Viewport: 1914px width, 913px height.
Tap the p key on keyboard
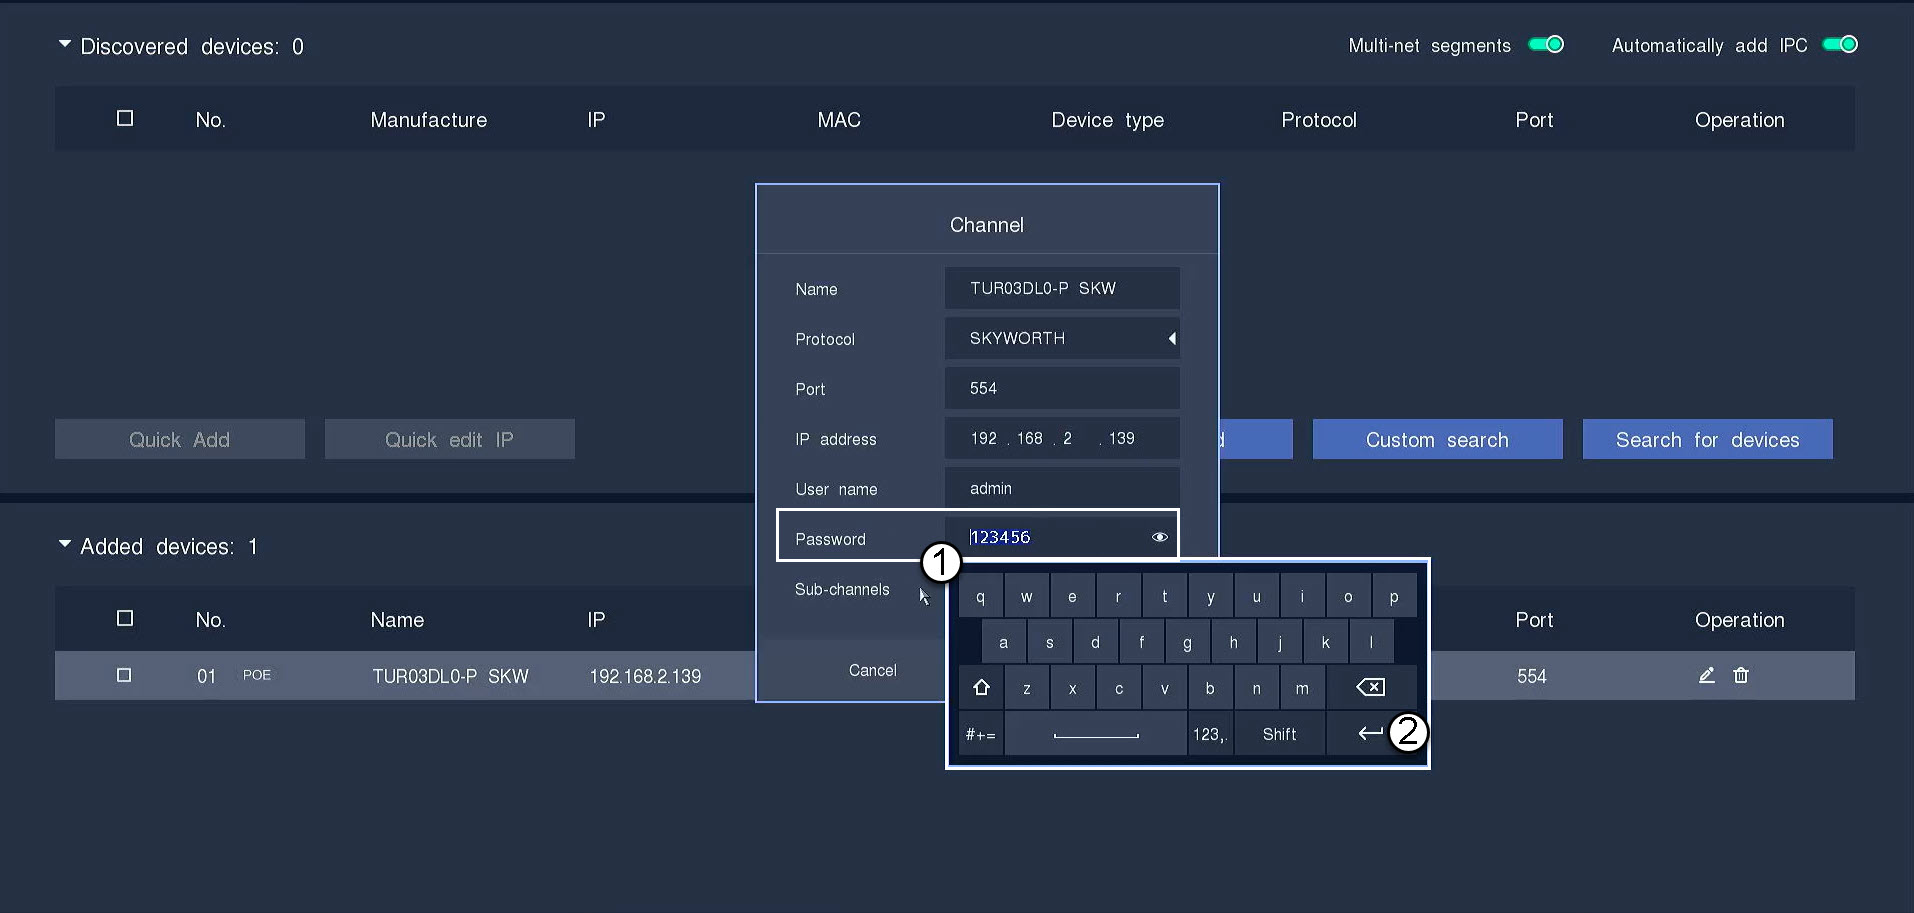click(1394, 596)
